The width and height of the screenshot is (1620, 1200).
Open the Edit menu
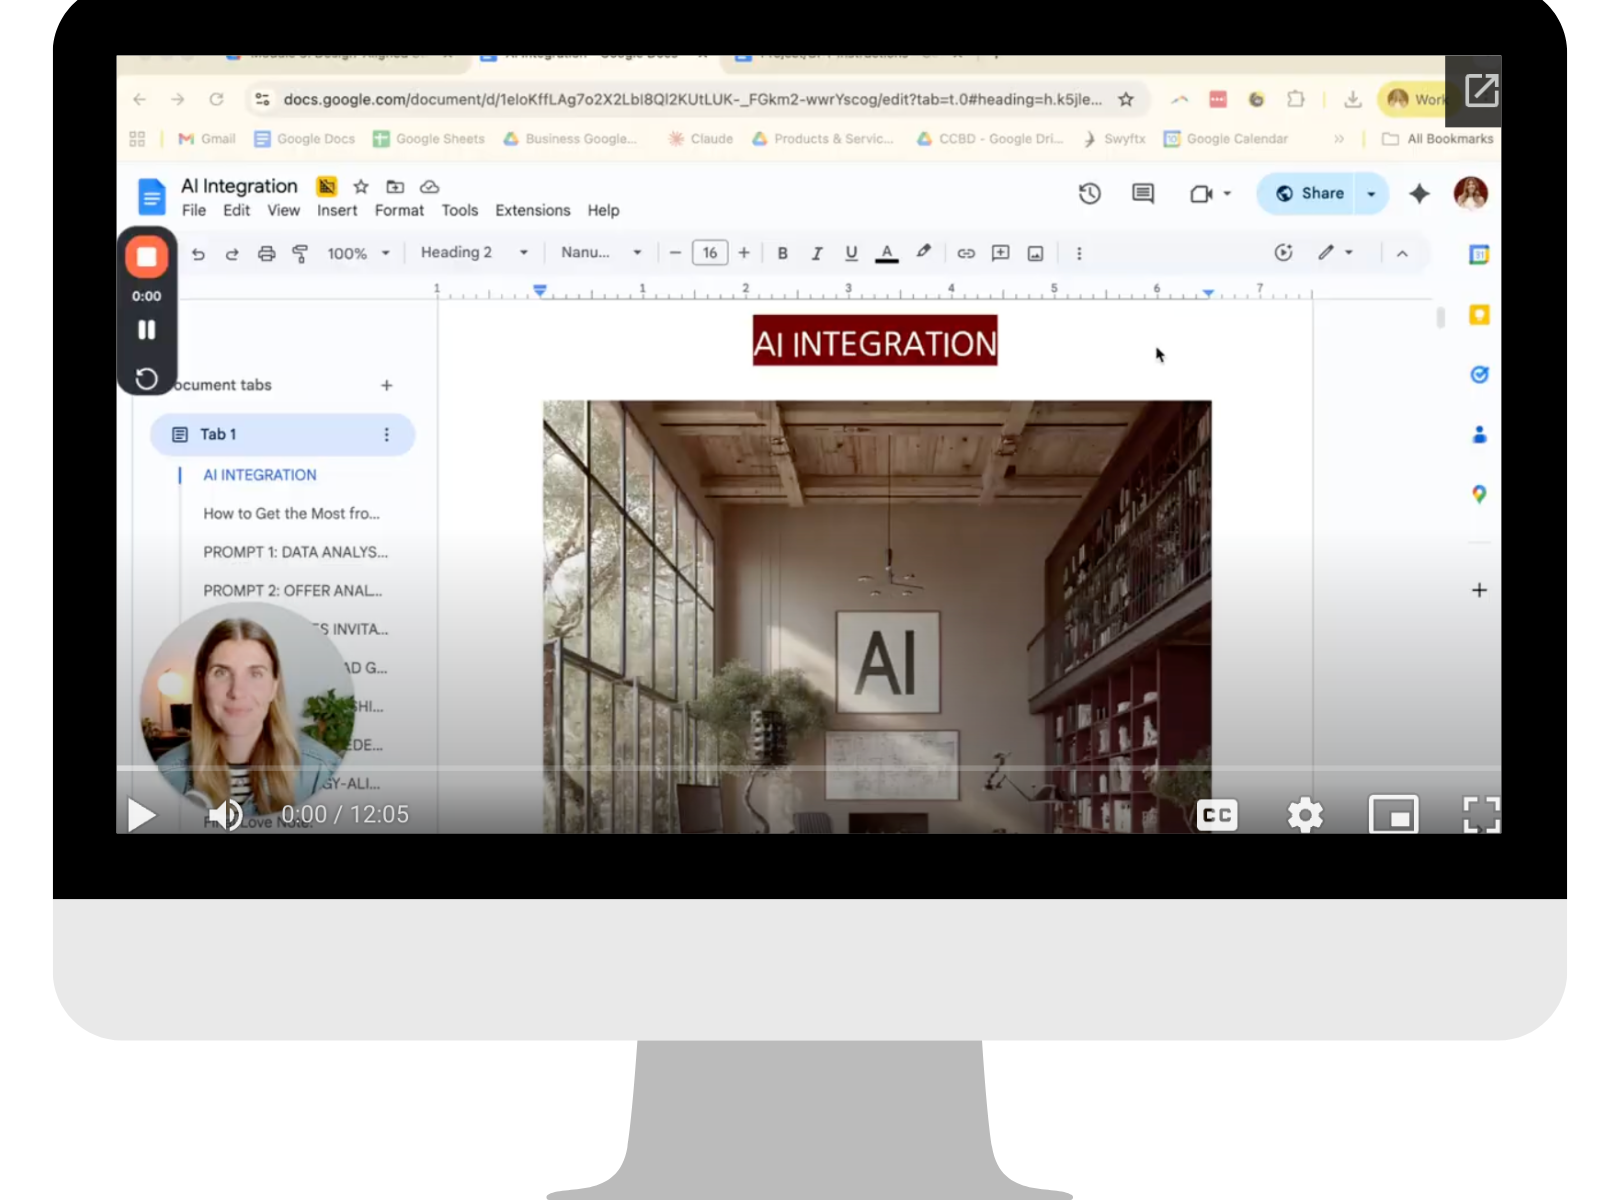(x=237, y=211)
